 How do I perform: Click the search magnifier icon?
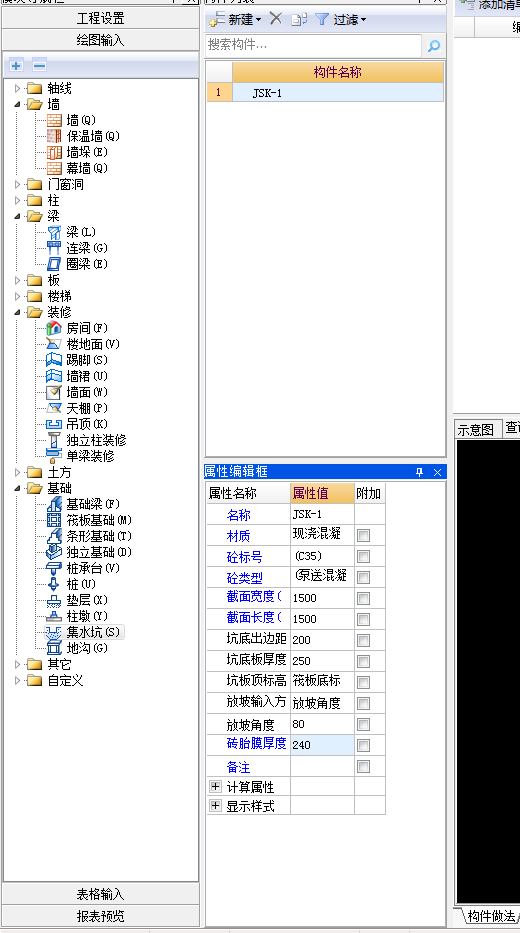434,45
